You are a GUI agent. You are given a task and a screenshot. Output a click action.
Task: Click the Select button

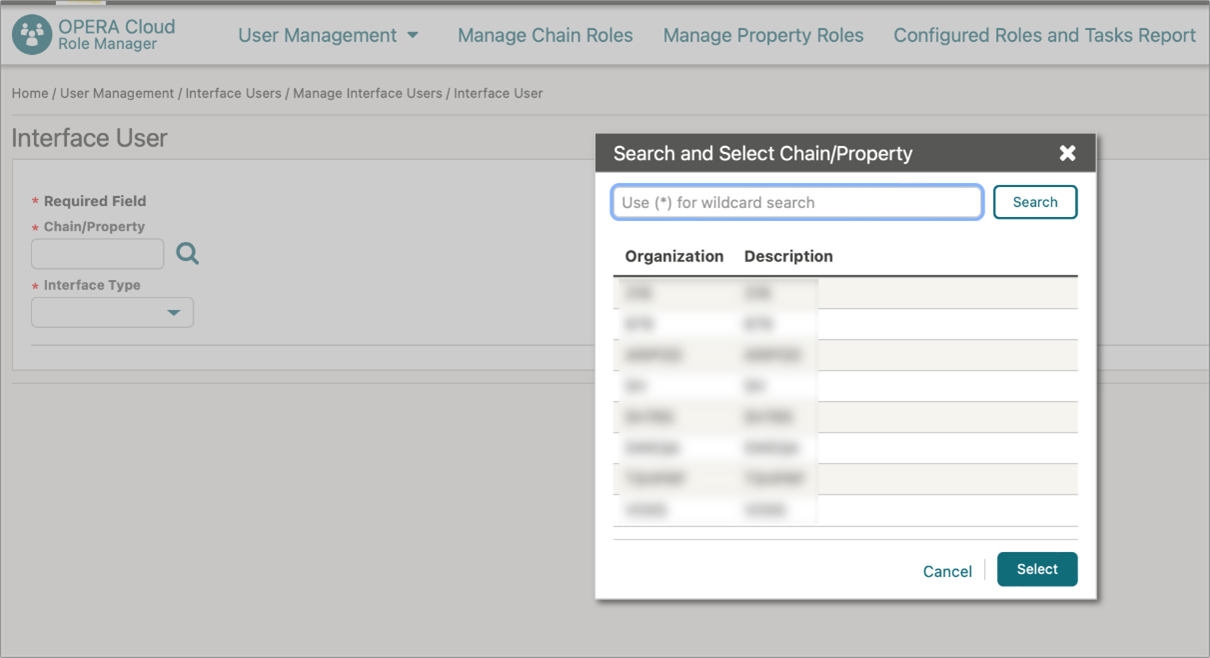[1037, 569]
